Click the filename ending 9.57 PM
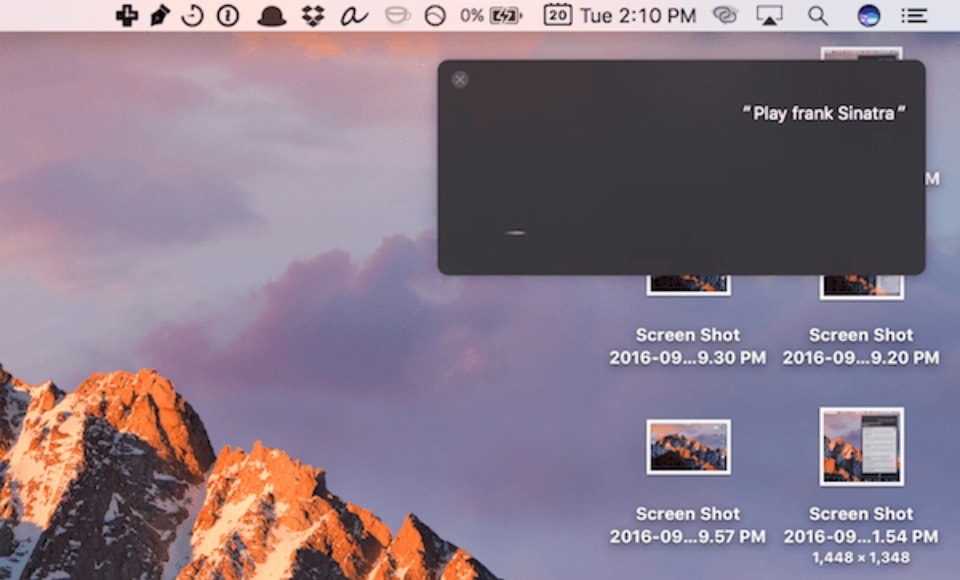This screenshot has width=960, height=580. 688,525
